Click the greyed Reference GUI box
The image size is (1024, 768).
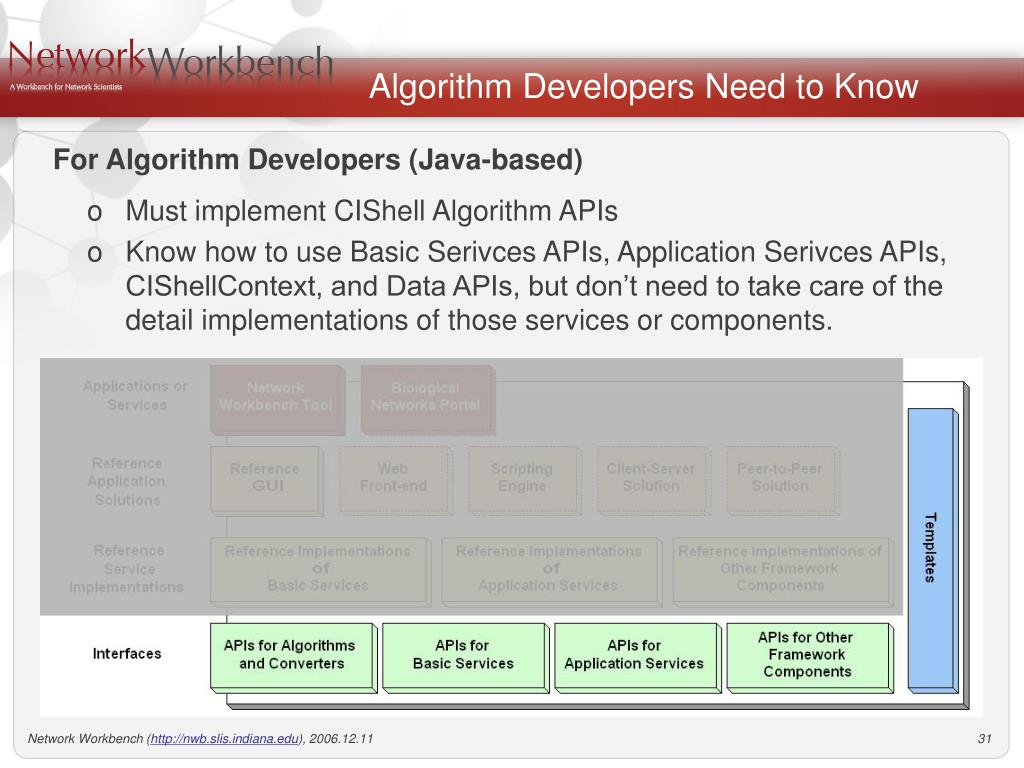point(266,481)
